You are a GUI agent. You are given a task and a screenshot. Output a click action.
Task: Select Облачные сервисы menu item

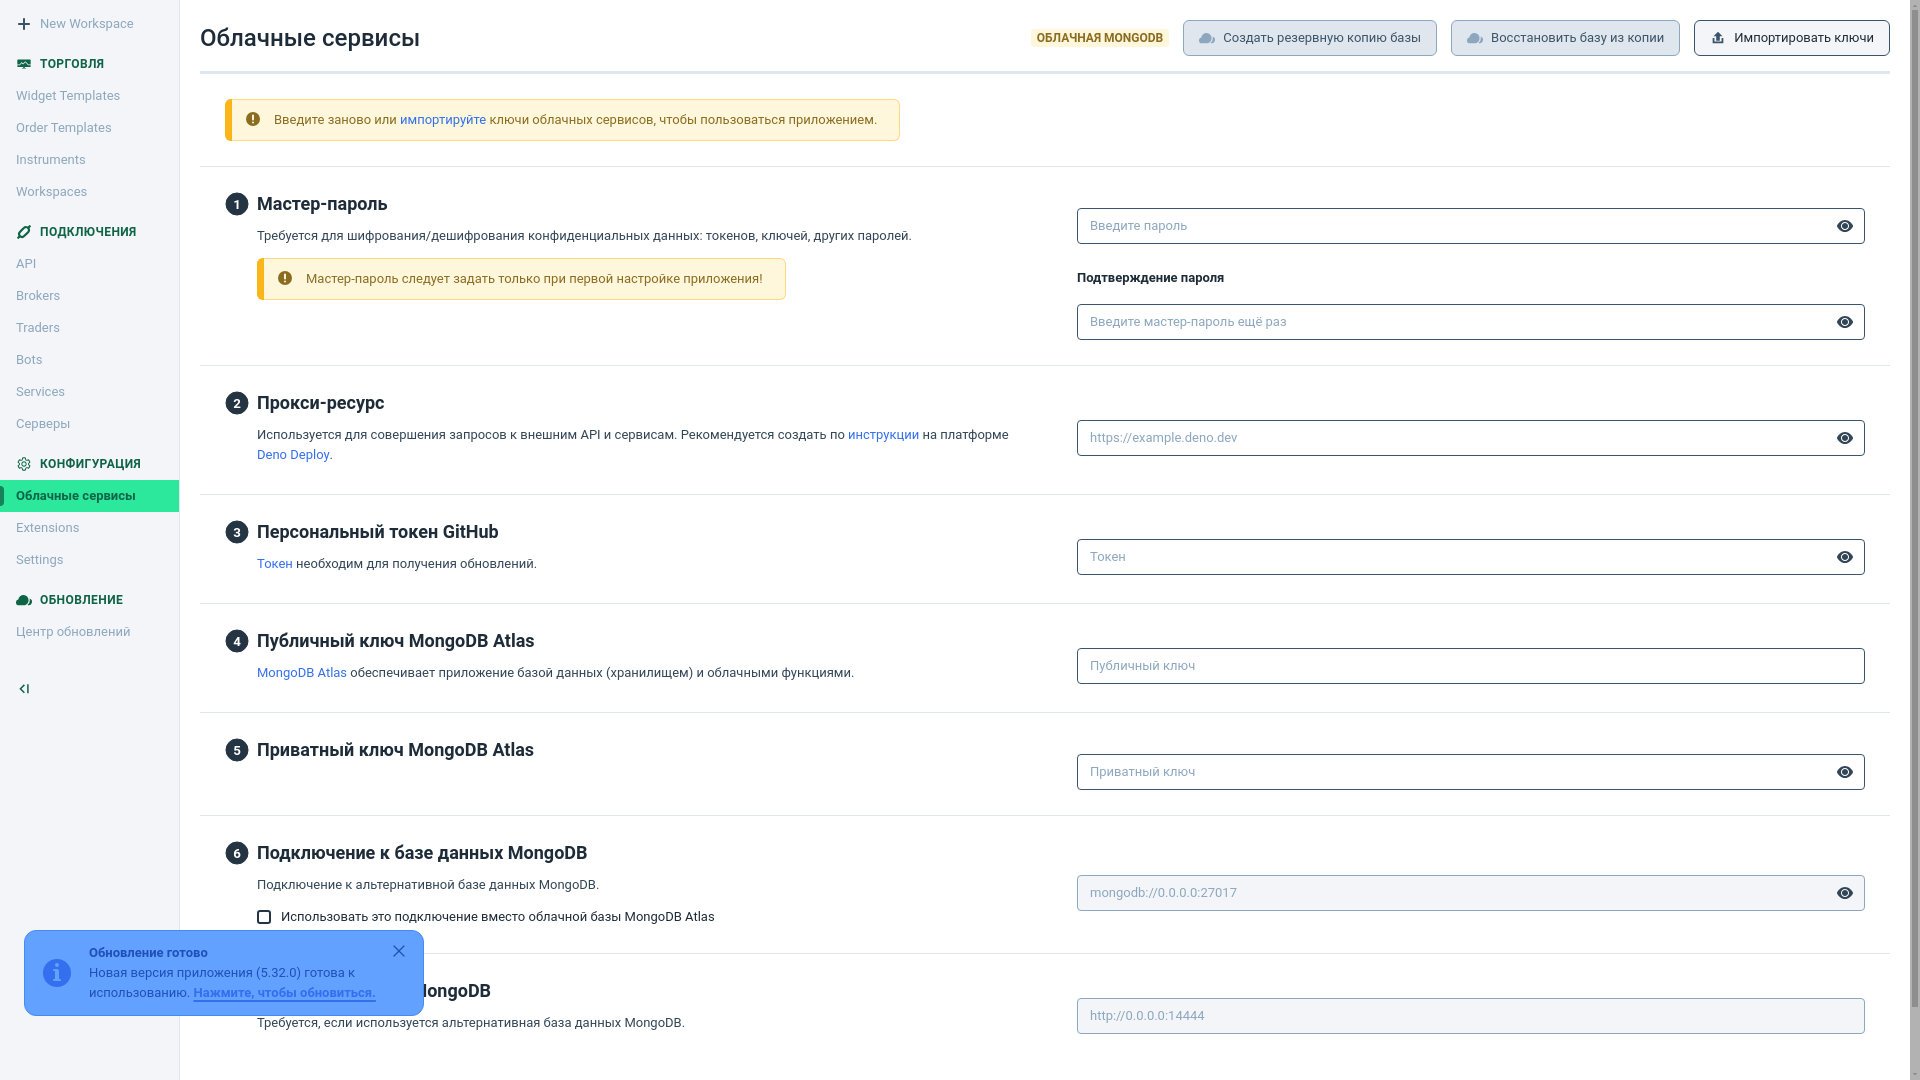click(x=89, y=496)
